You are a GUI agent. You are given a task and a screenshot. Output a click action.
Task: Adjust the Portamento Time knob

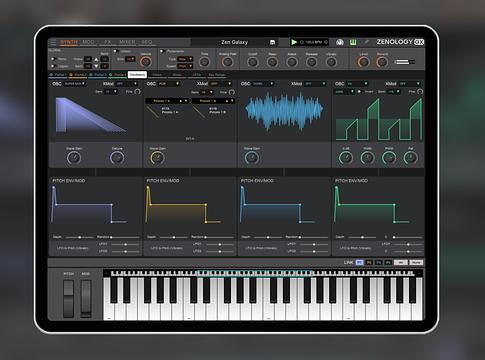pyautogui.click(x=204, y=62)
